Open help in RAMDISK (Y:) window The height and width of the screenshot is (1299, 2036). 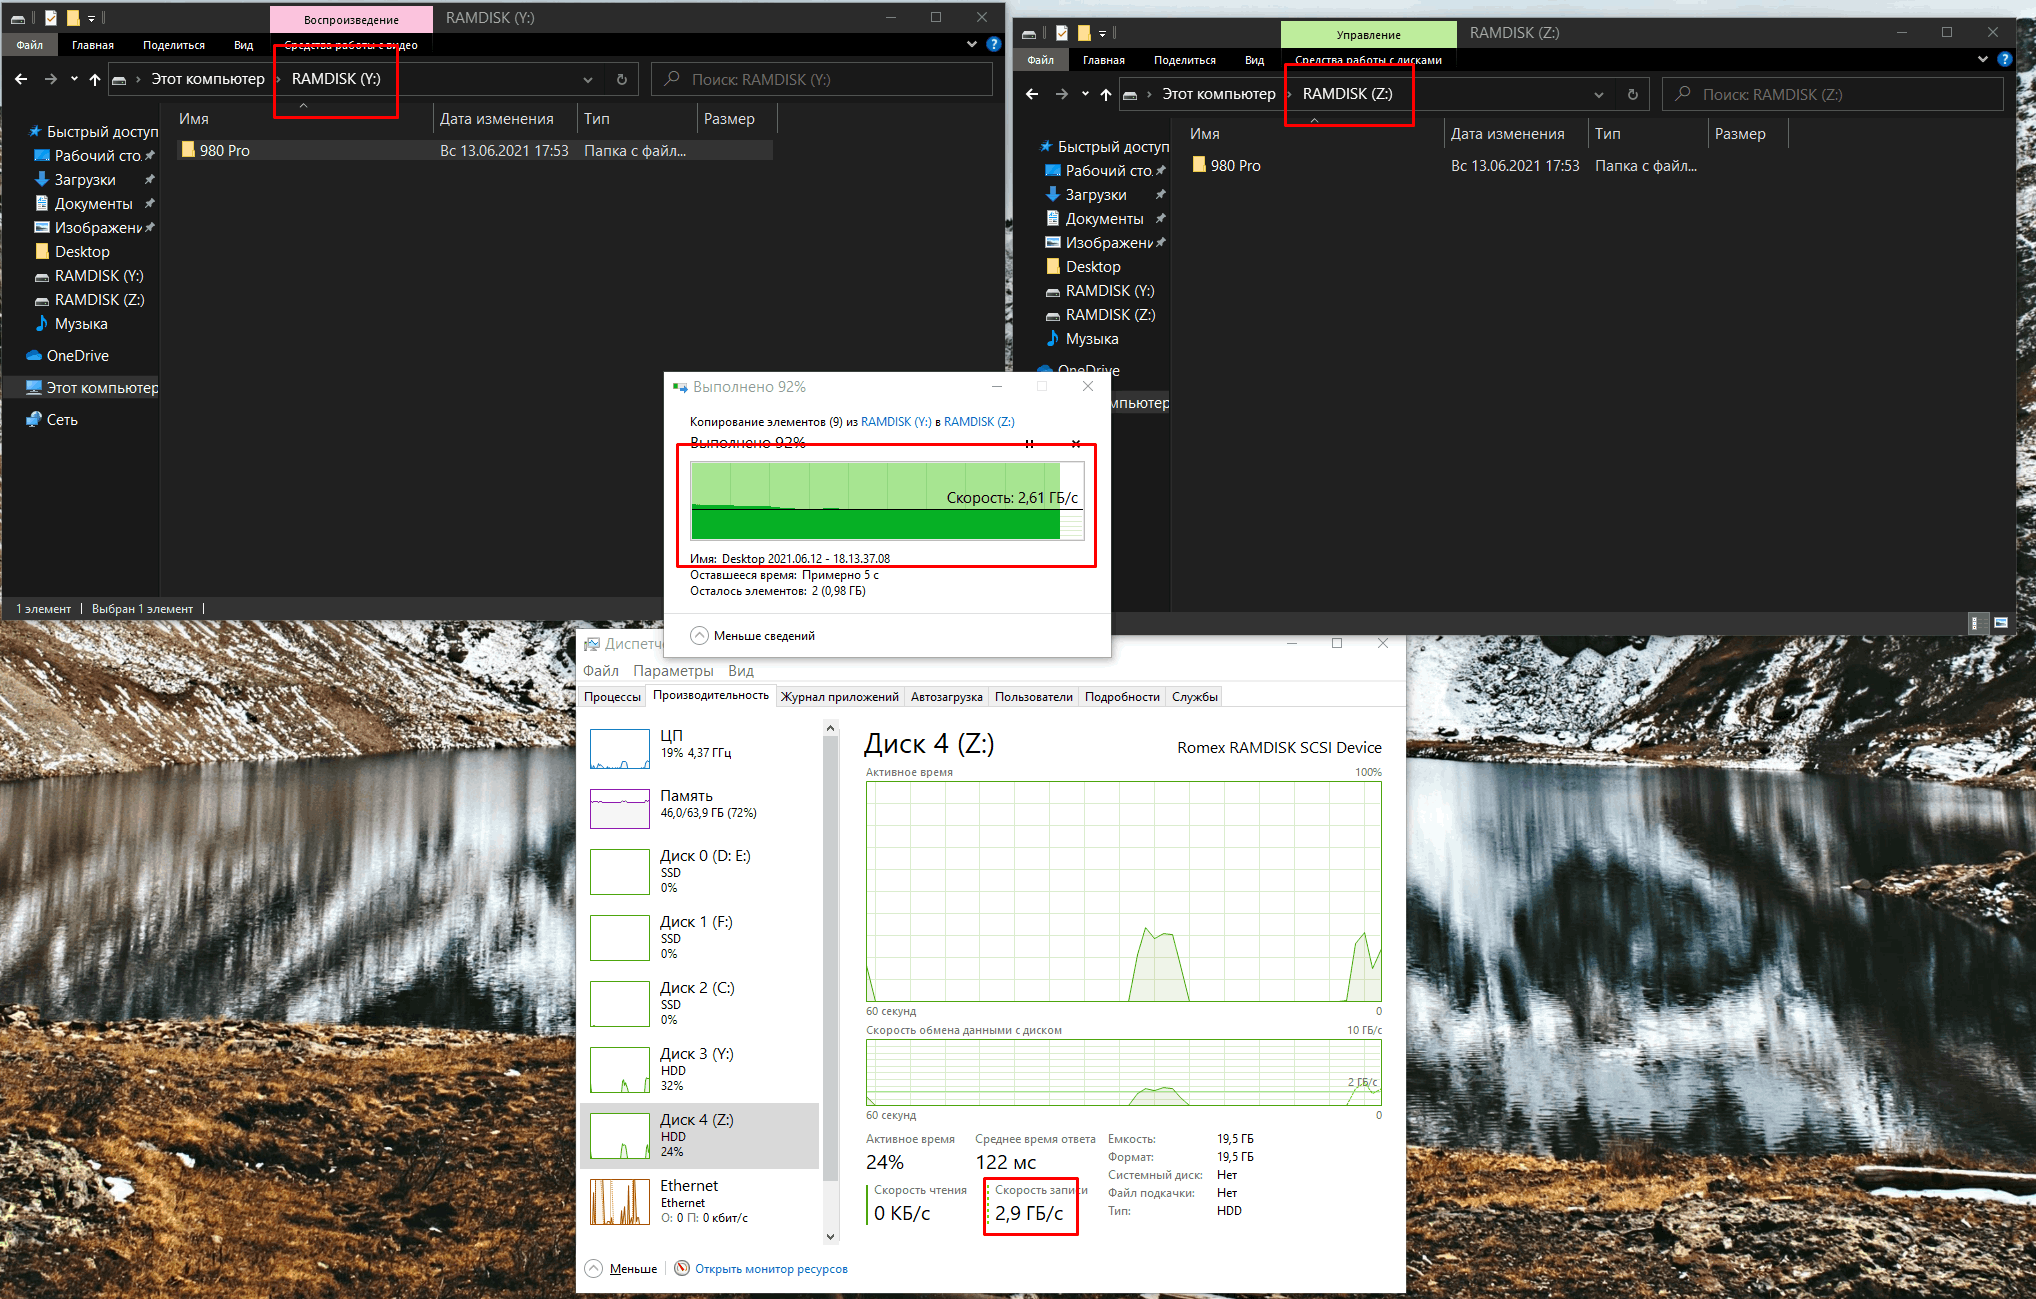pyautogui.click(x=993, y=44)
